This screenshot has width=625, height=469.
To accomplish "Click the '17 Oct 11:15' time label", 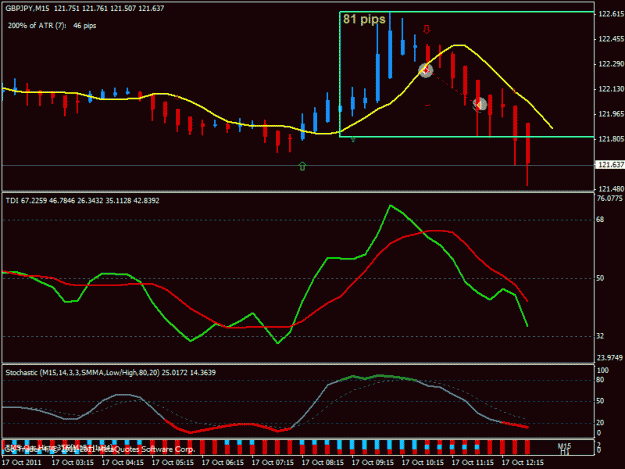I will [473, 463].
